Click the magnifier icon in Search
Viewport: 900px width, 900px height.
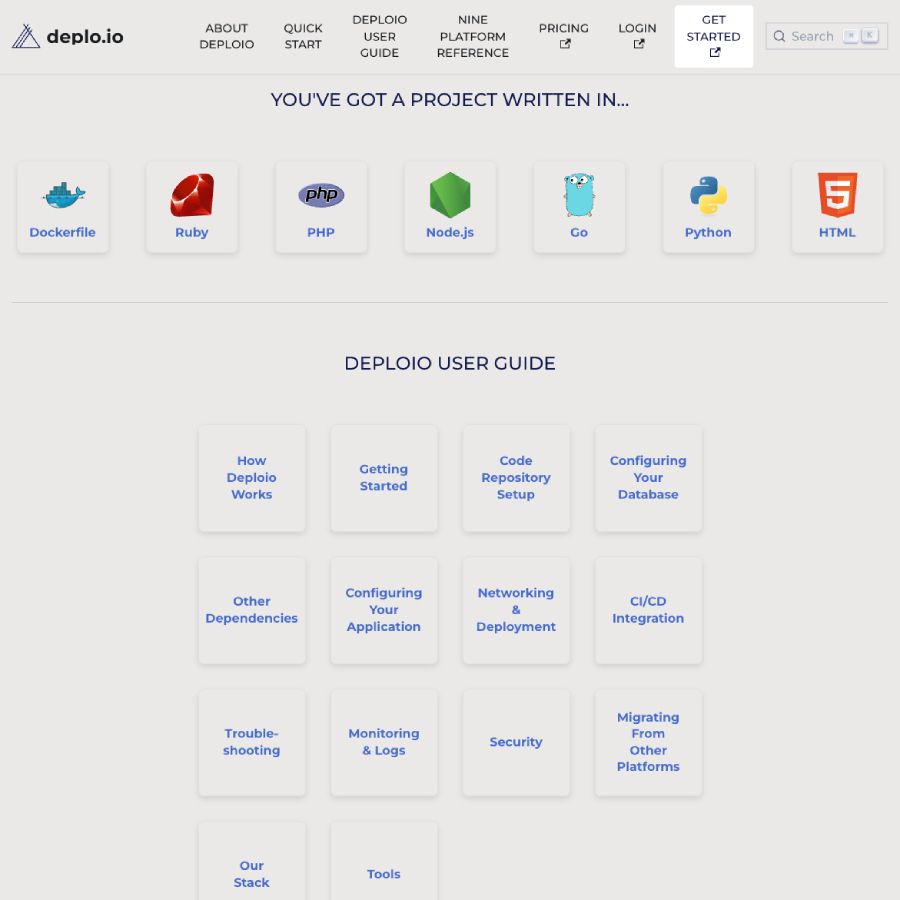(x=779, y=36)
